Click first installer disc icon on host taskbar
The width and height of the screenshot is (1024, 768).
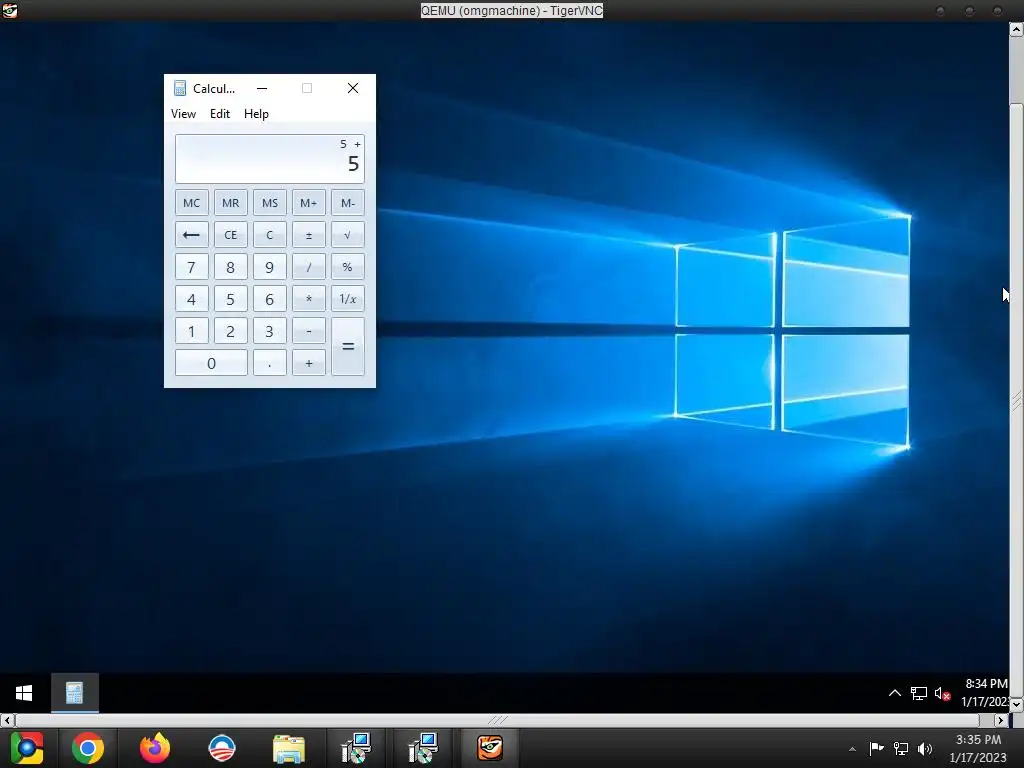click(x=356, y=748)
